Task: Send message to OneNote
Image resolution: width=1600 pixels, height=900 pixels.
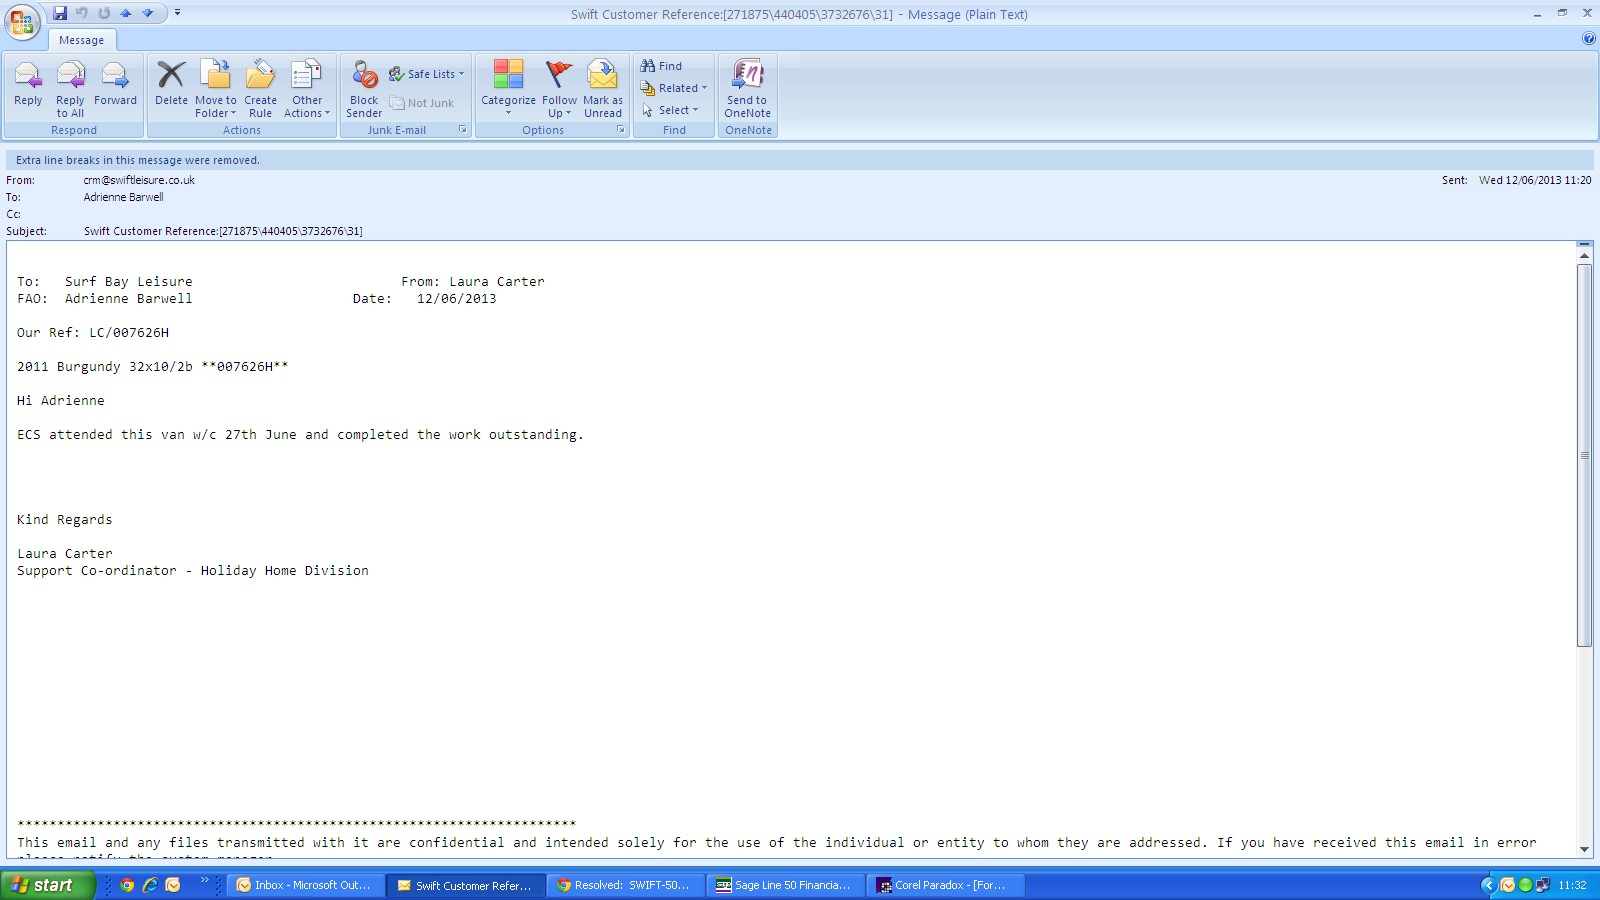Action: coord(747,86)
